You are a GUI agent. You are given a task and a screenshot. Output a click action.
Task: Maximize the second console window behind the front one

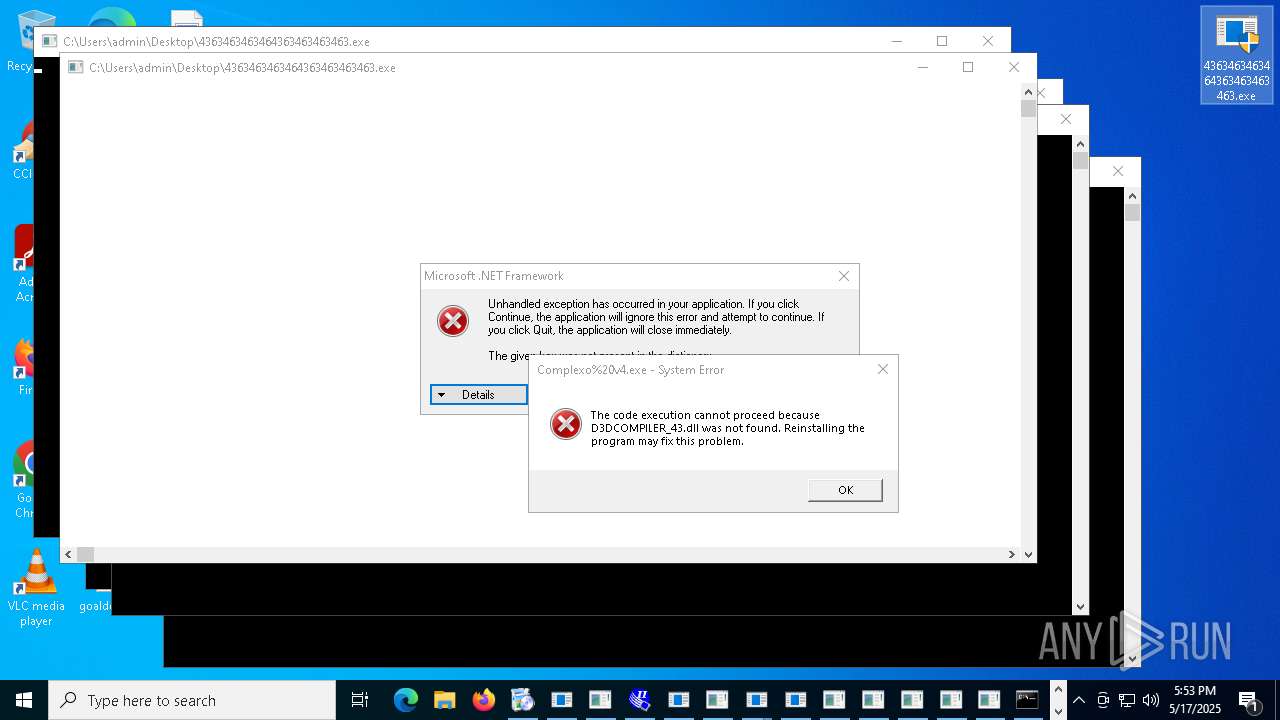(x=941, y=41)
